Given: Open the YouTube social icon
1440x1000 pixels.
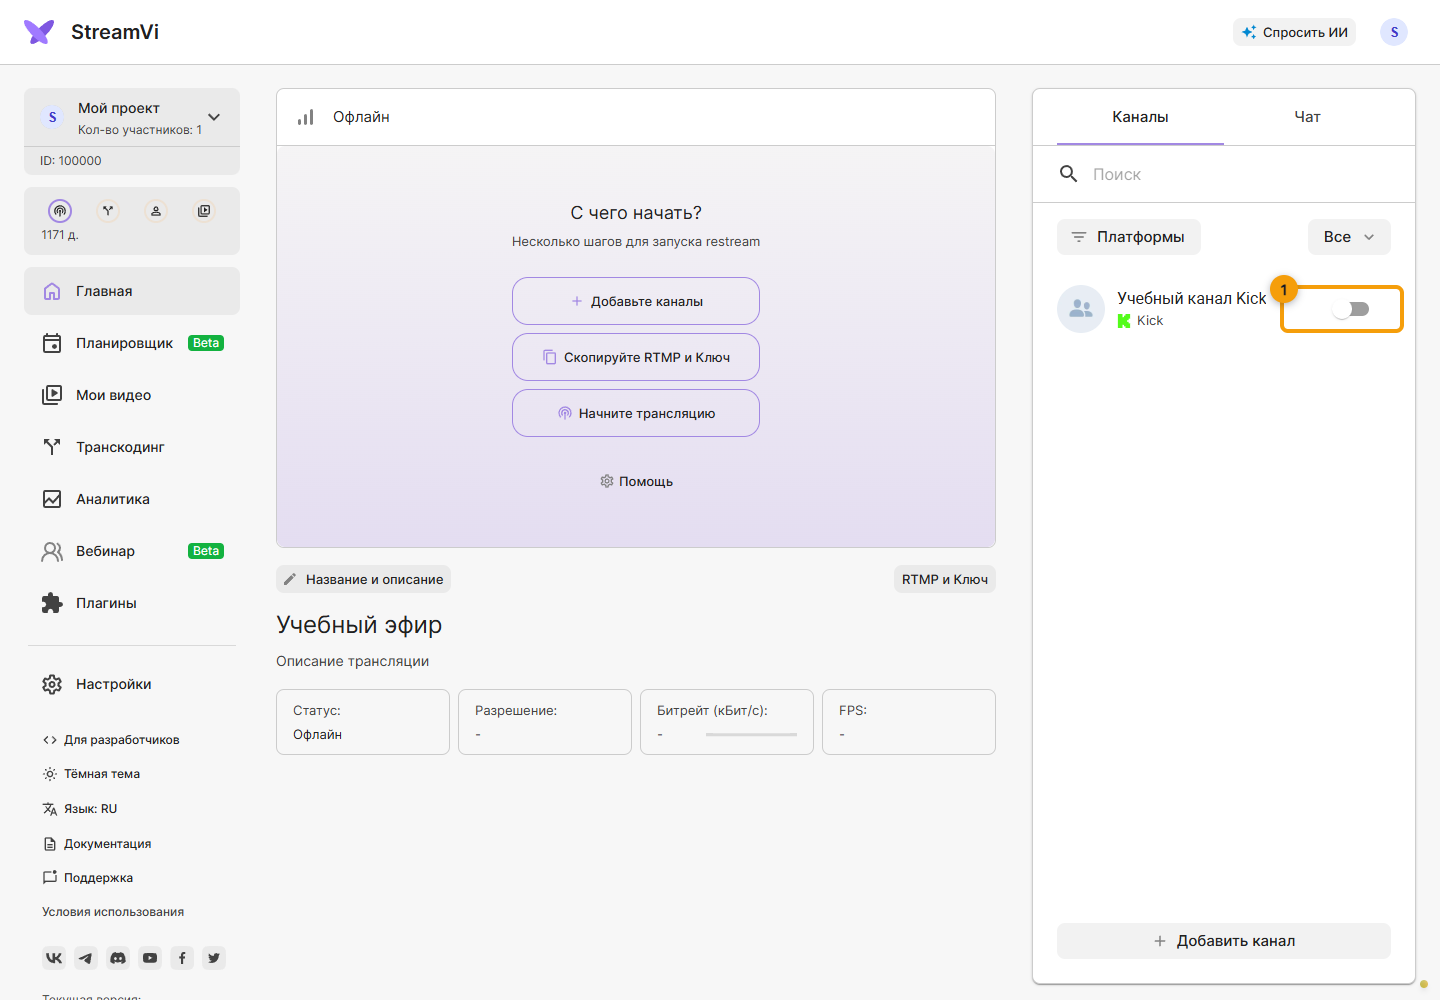Looking at the screenshot, I should click(150, 958).
